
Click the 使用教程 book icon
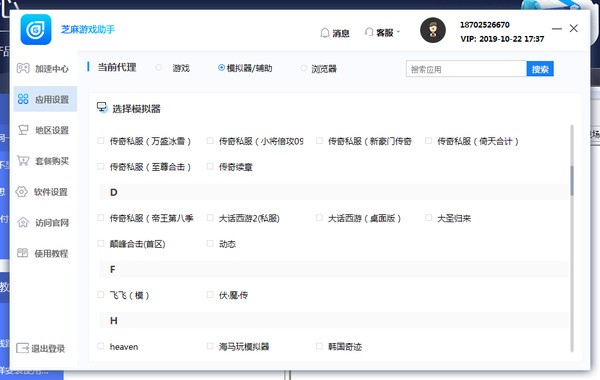click(x=23, y=253)
